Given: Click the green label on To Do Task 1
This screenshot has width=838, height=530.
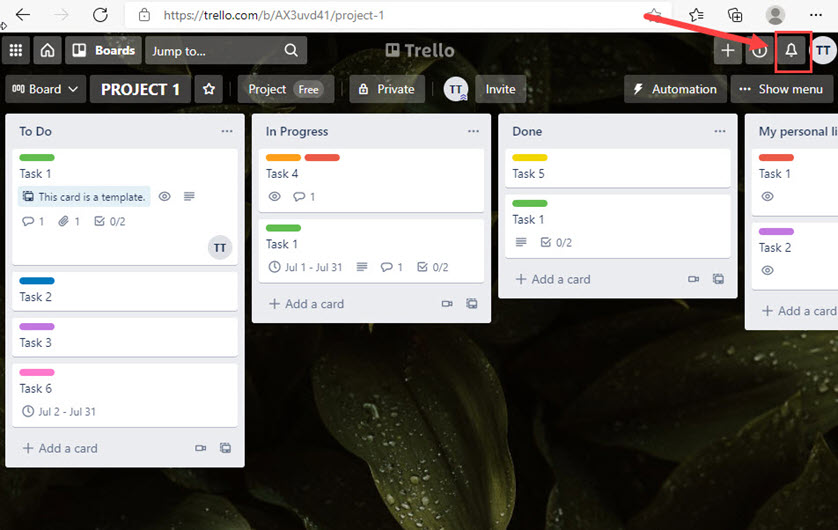Looking at the screenshot, I should tap(37, 158).
